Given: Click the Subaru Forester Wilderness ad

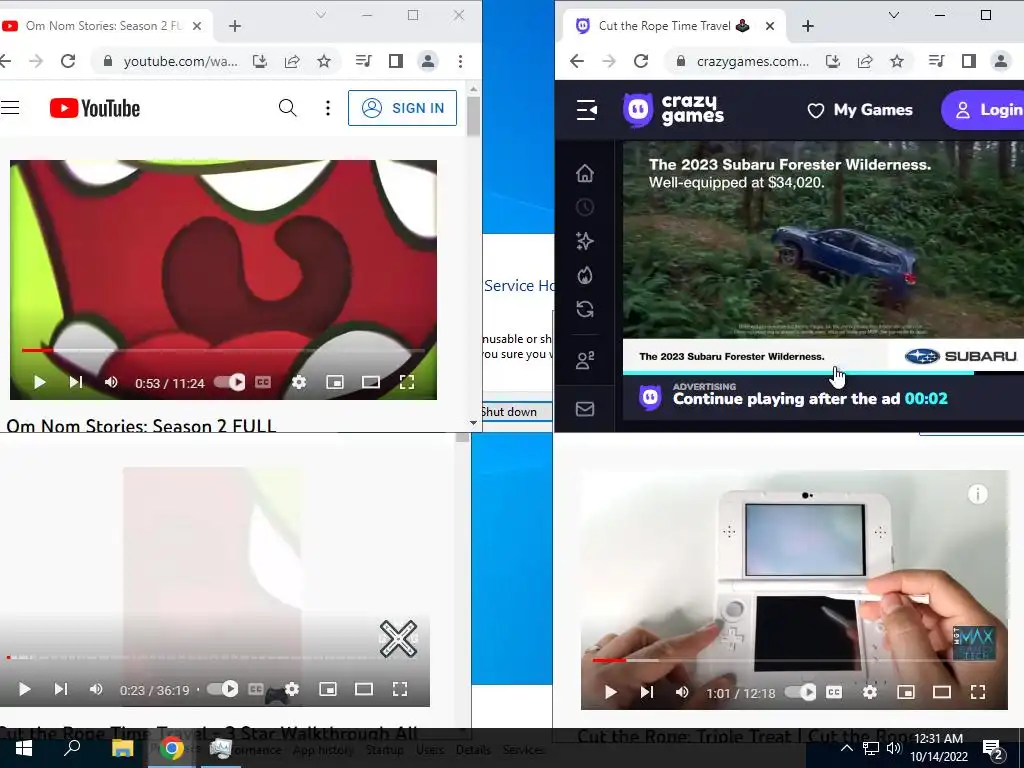Looking at the screenshot, I should 823,258.
